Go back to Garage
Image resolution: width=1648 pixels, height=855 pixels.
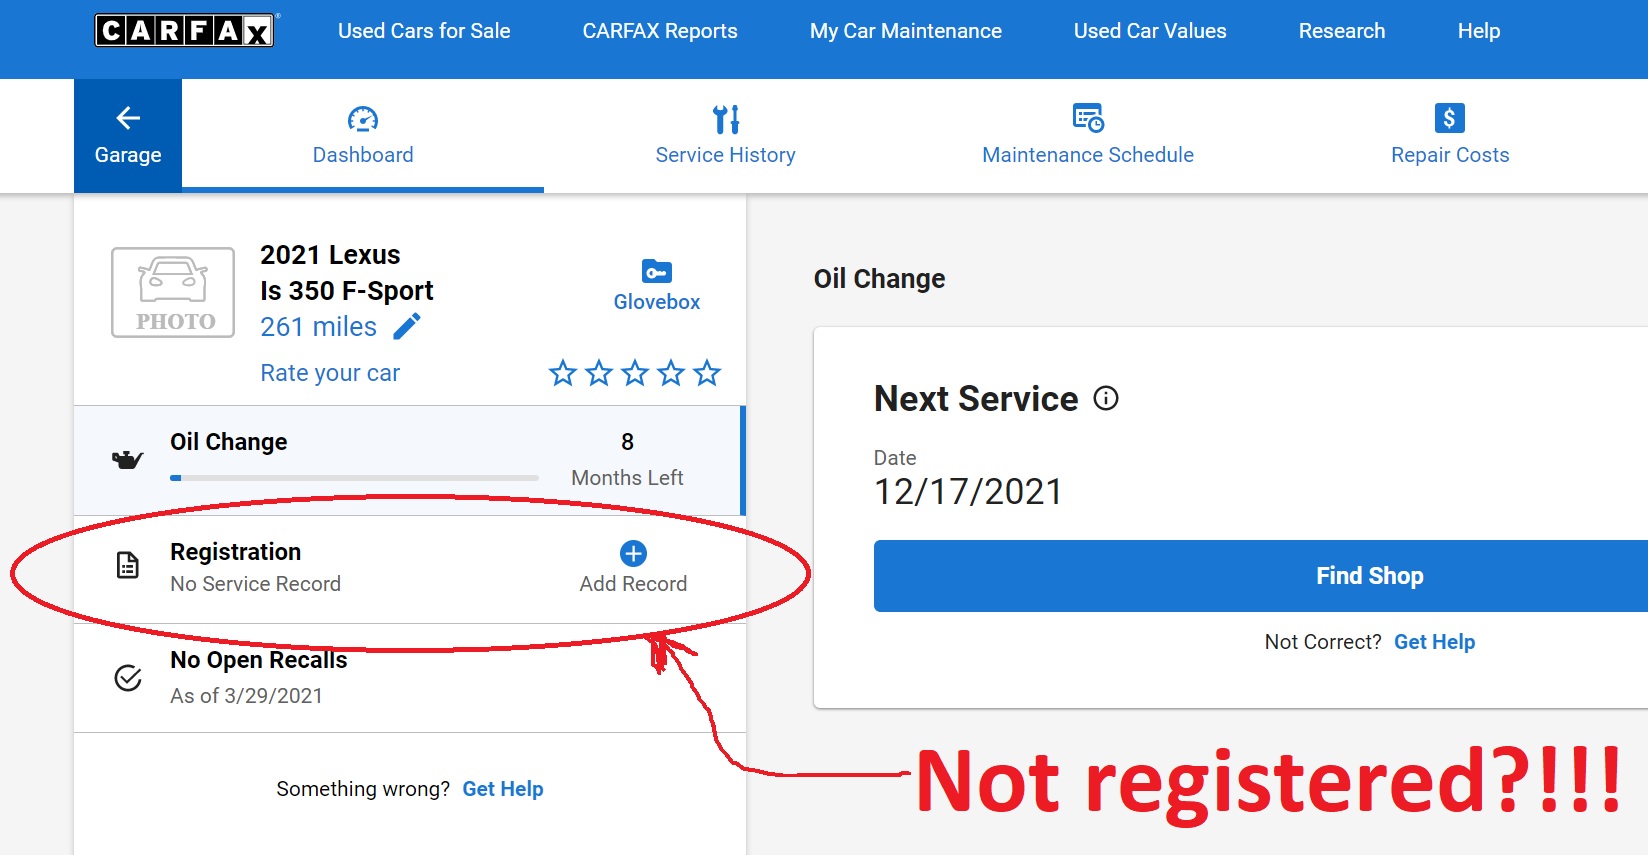point(128,136)
